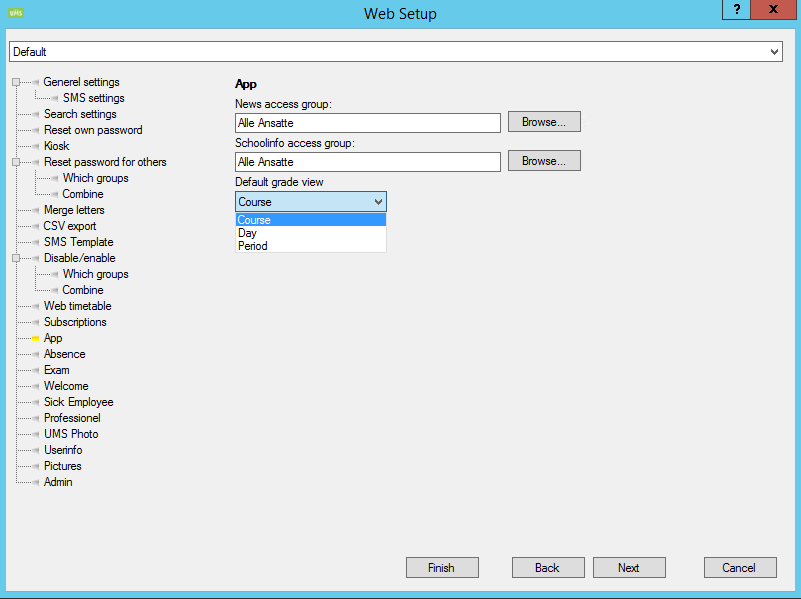Choose Period from the grade view list
801x599 pixels.
click(x=252, y=246)
